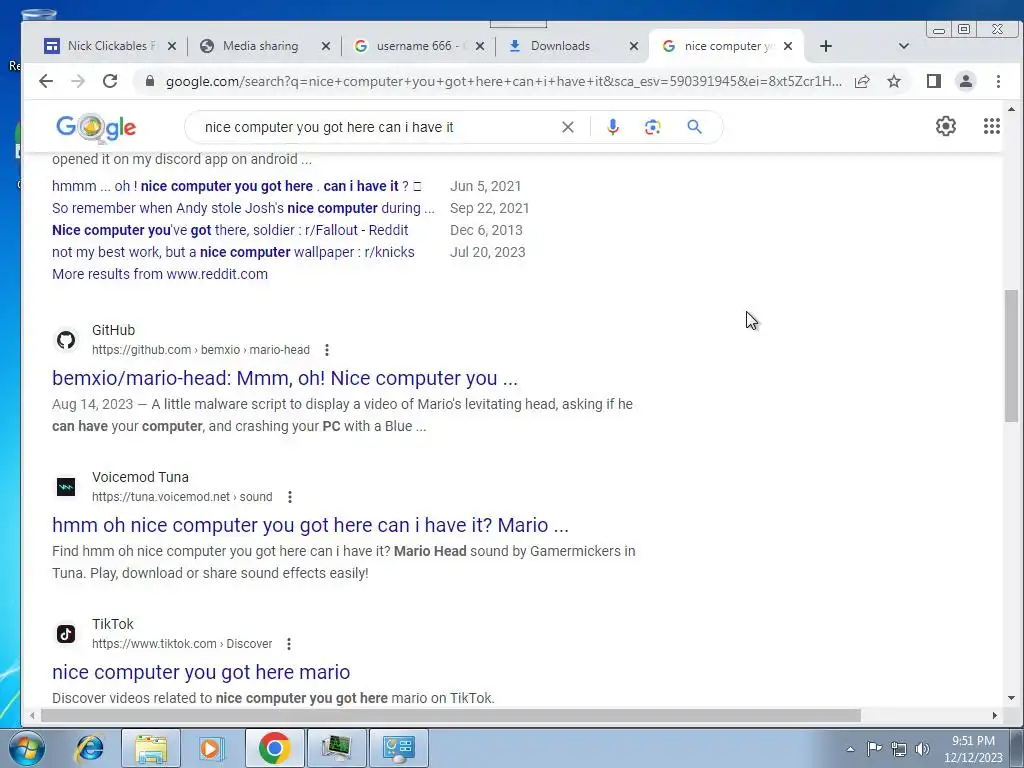Screen dimensions: 1024x768
Task: Open the Chrome three-dot menu
Action: [998, 81]
